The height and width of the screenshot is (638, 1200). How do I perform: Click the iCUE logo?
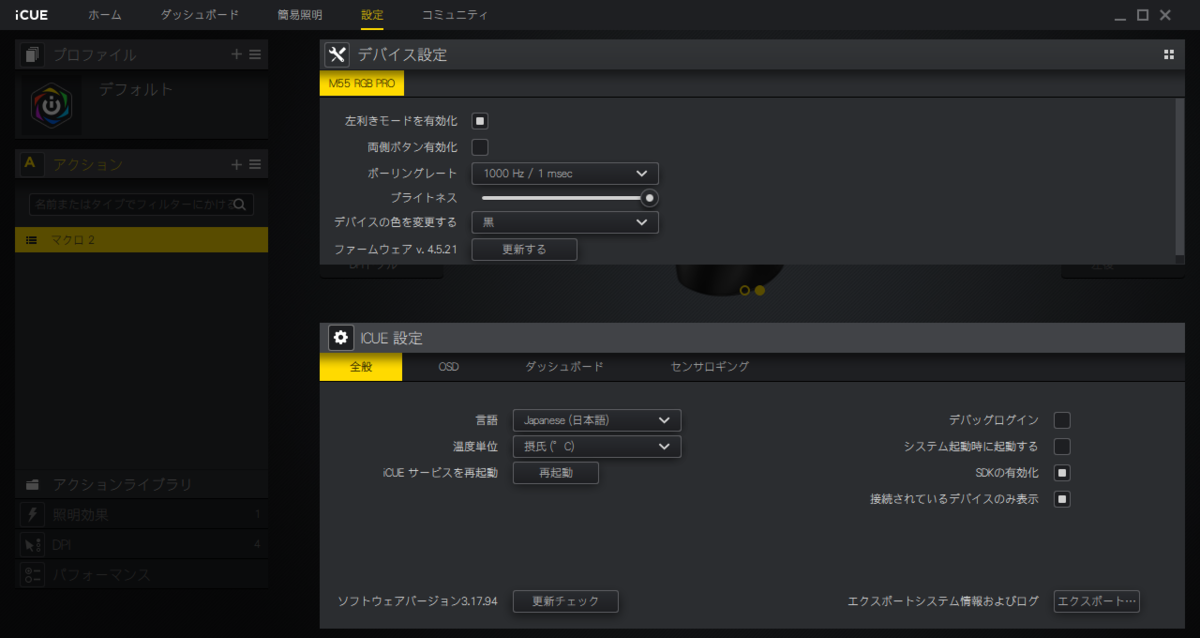tap(31, 15)
